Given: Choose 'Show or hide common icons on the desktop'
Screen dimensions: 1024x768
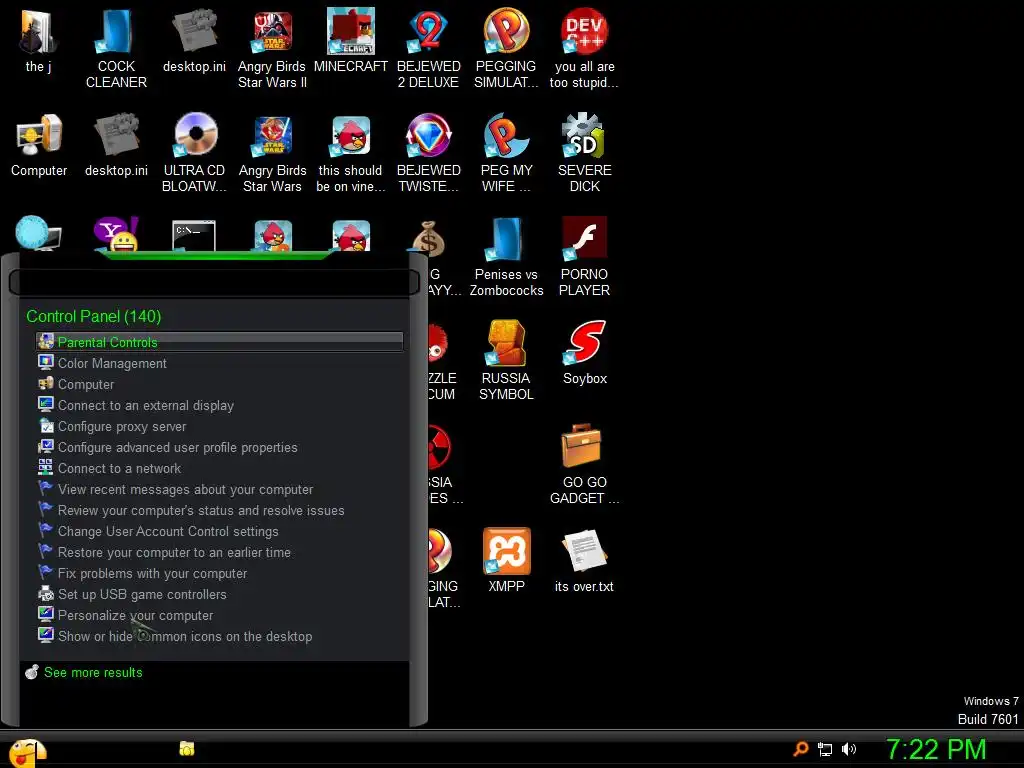Looking at the screenshot, I should tap(219, 636).
